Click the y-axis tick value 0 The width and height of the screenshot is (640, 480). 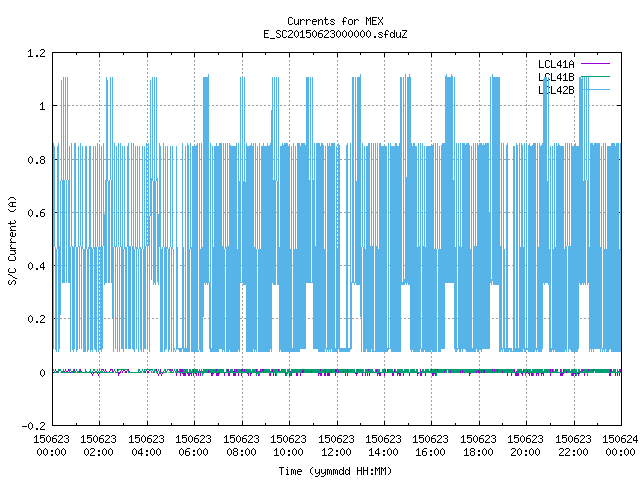tap(42, 373)
